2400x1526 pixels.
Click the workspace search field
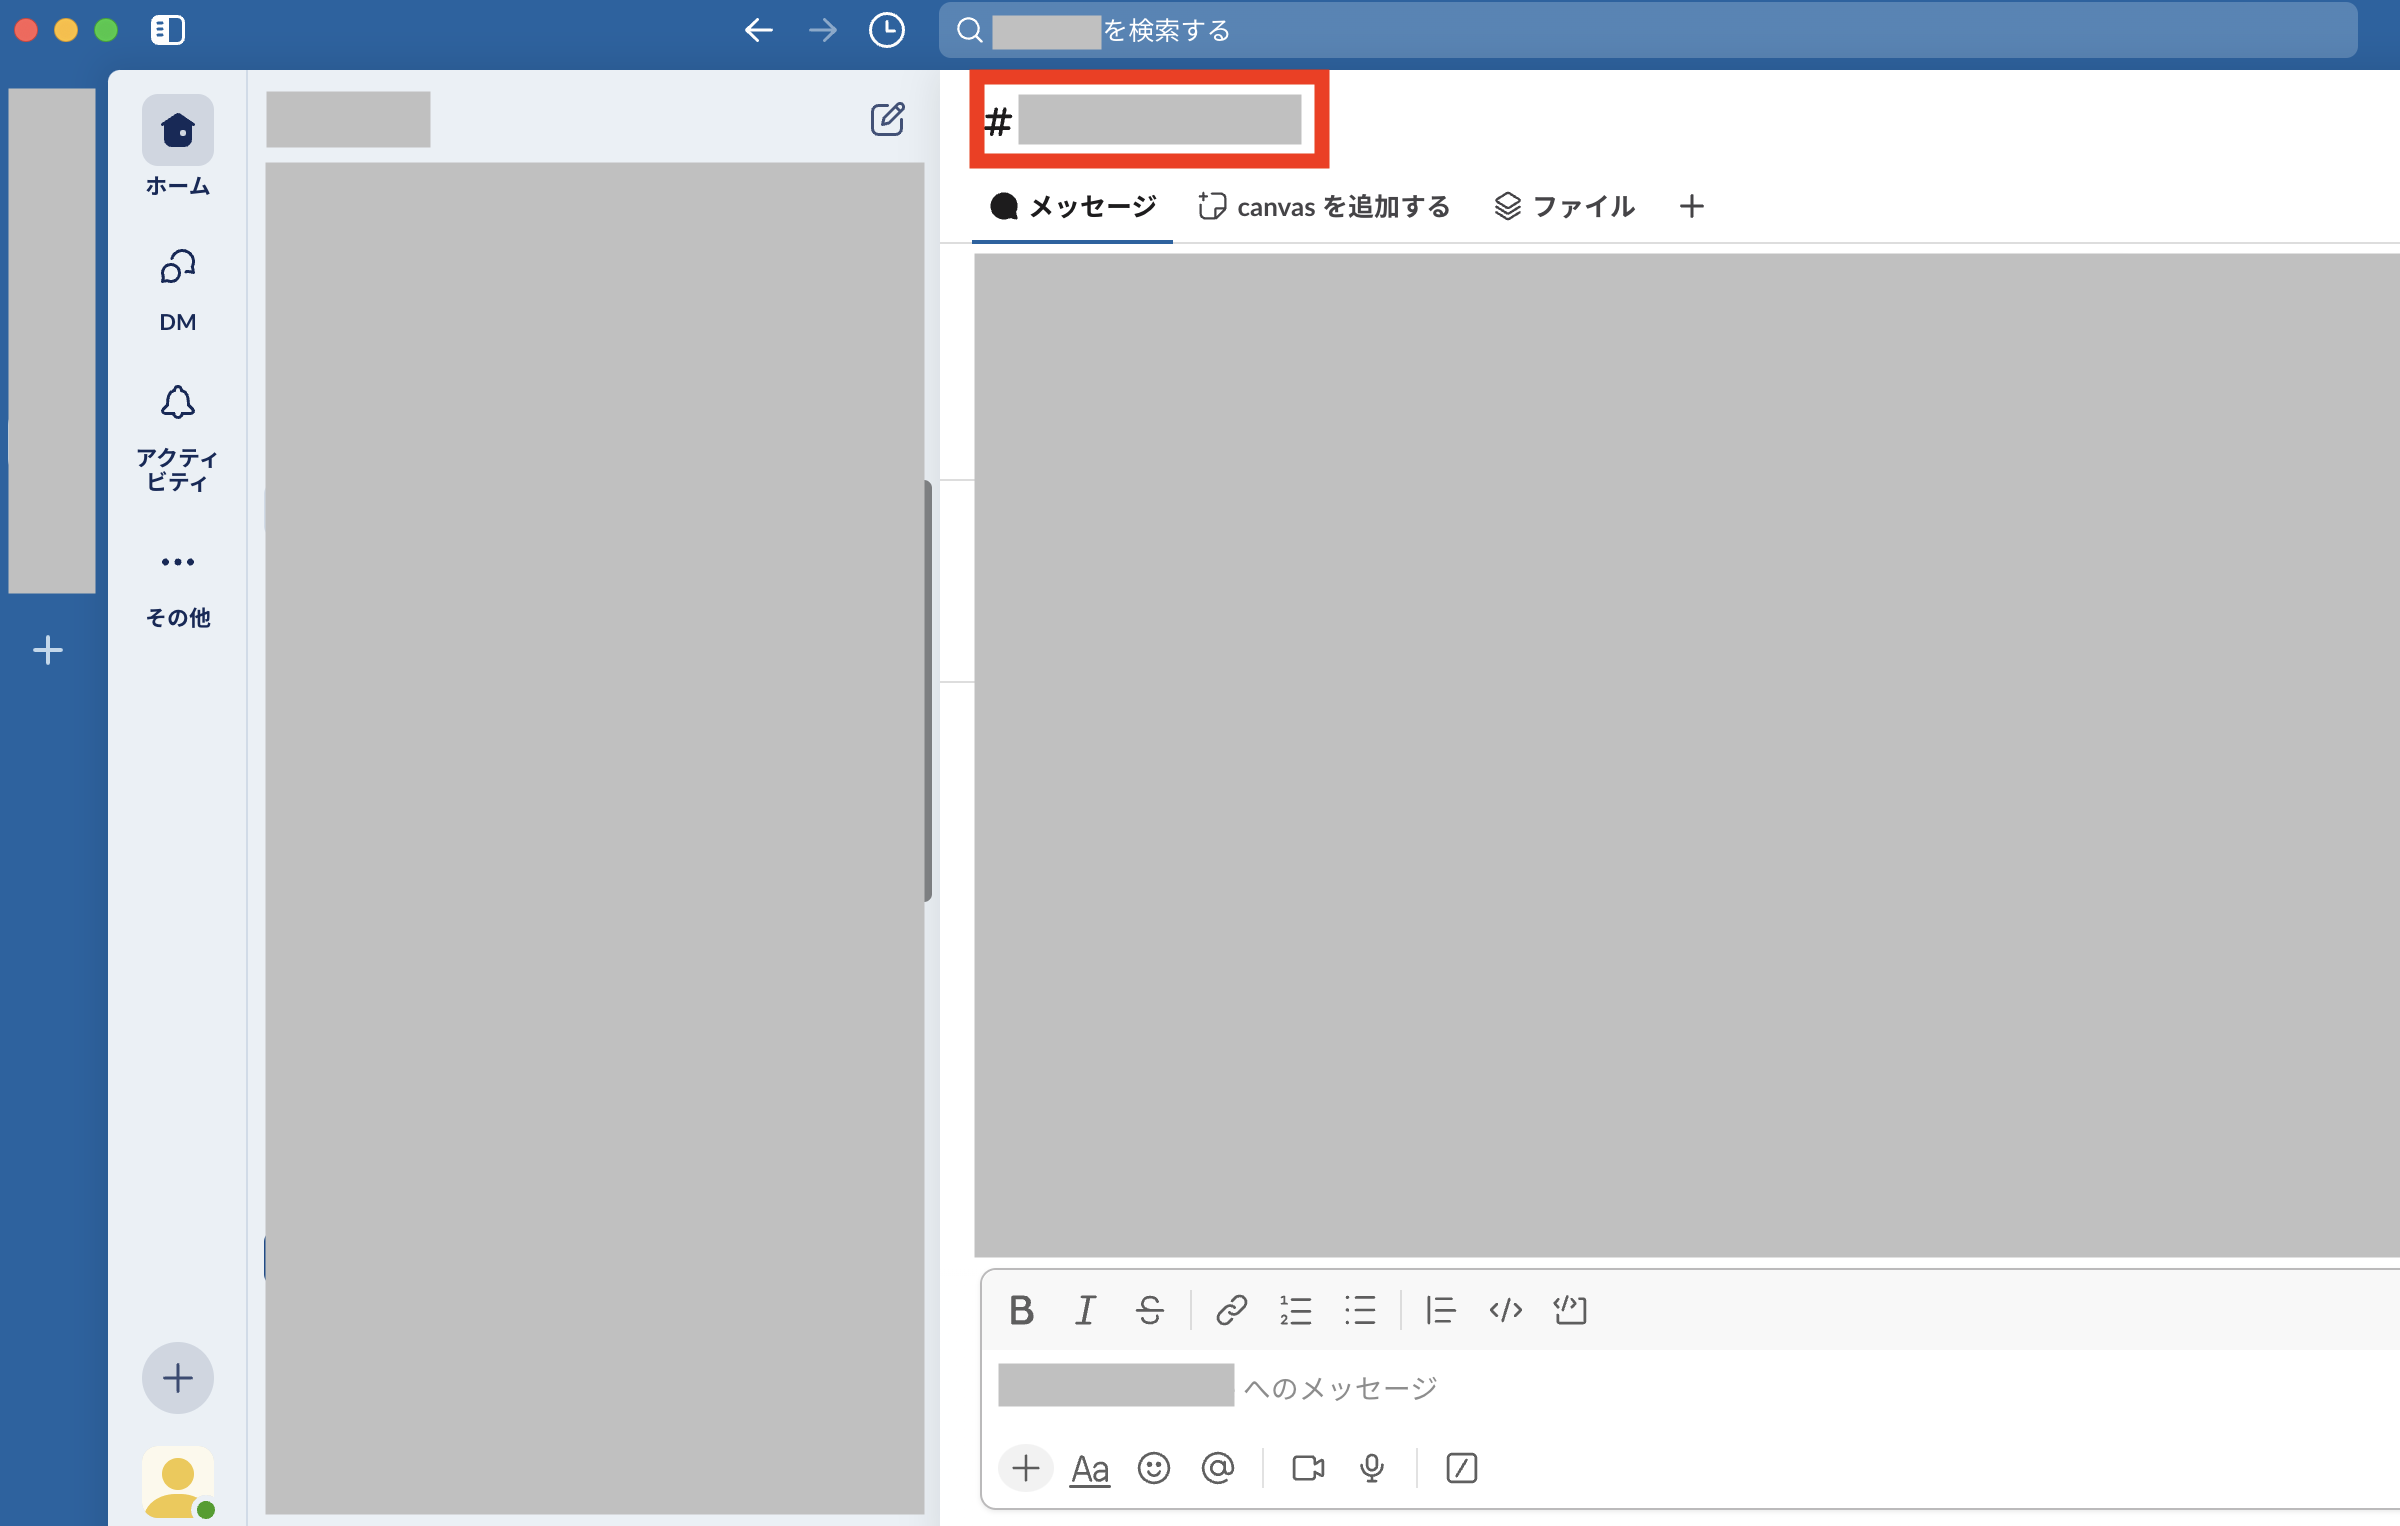1647,31
